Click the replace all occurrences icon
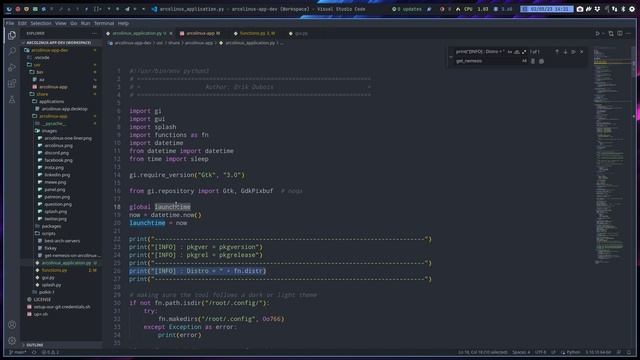640x360 pixels. (541, 61)
